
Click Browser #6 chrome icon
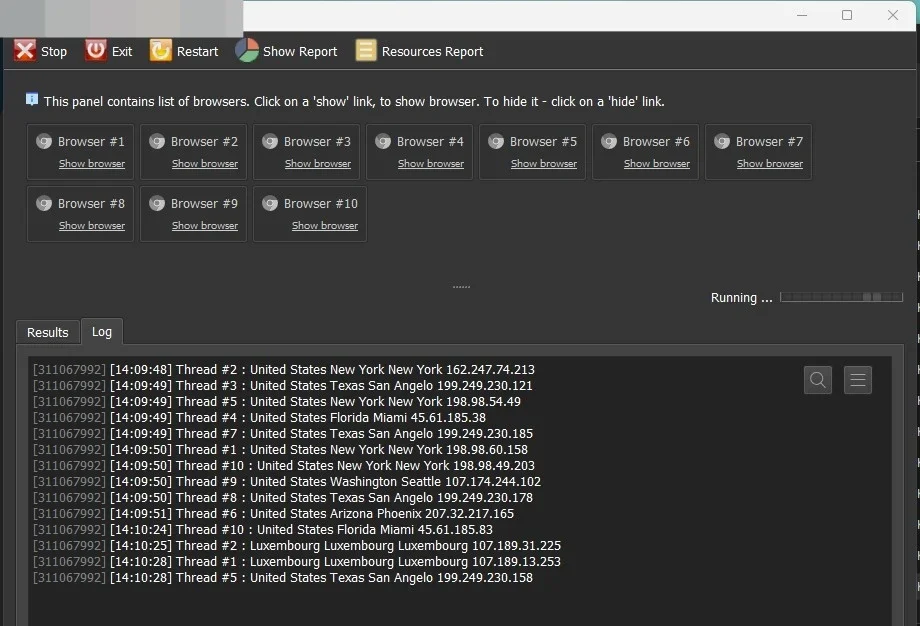point(609,141)
